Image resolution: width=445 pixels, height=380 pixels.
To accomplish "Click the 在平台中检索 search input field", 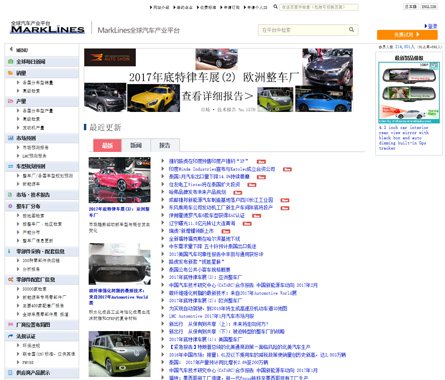I will (x=302, y=30).
